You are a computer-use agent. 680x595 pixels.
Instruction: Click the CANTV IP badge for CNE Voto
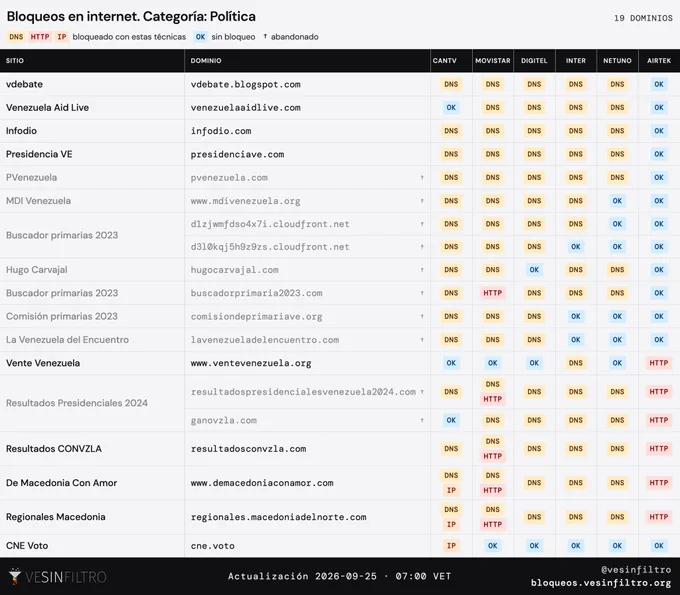[x=451, y=546]
